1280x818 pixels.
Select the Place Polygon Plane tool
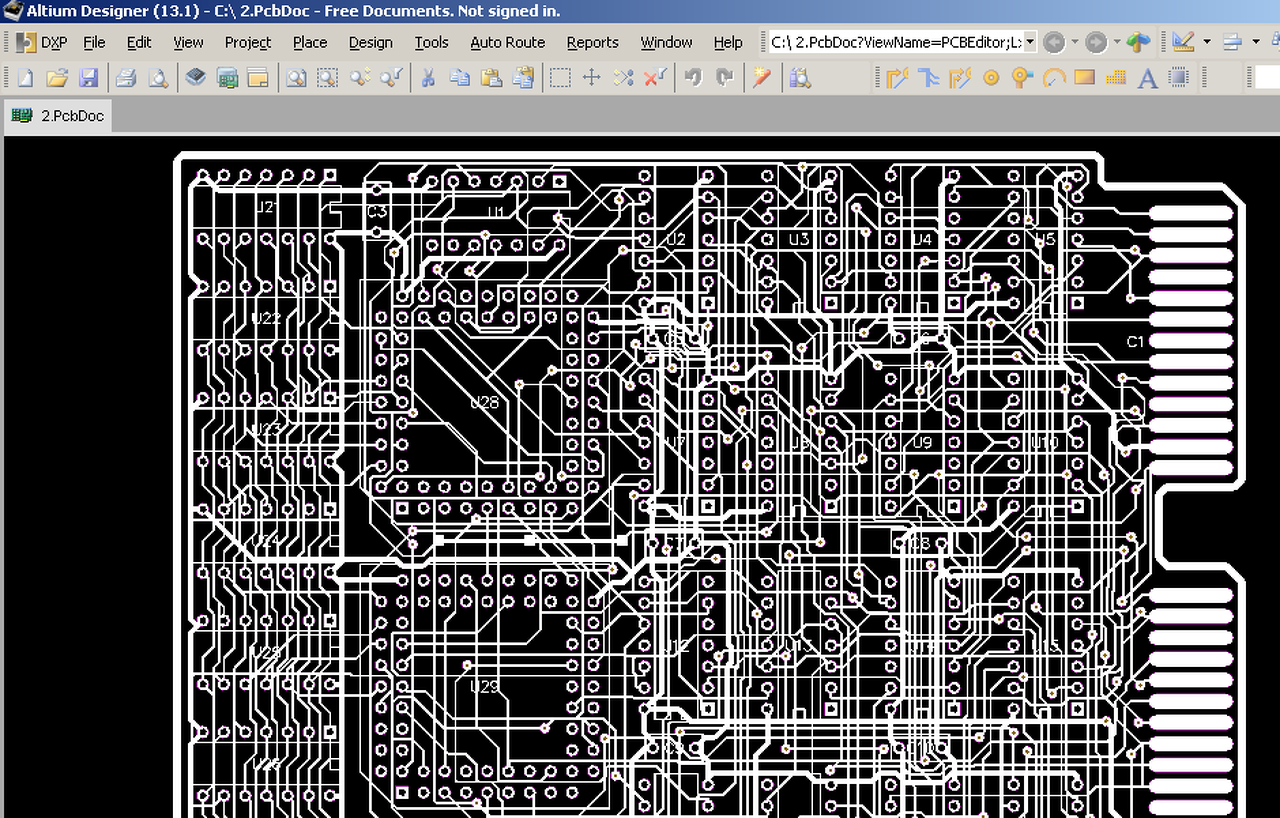1116,77
